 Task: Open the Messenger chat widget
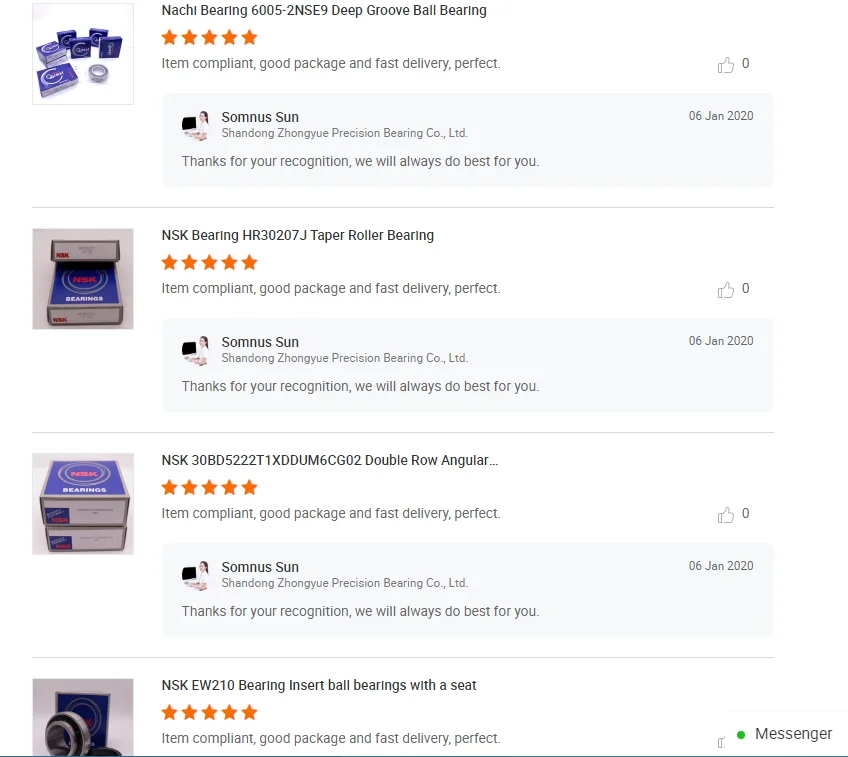[785, 734]
